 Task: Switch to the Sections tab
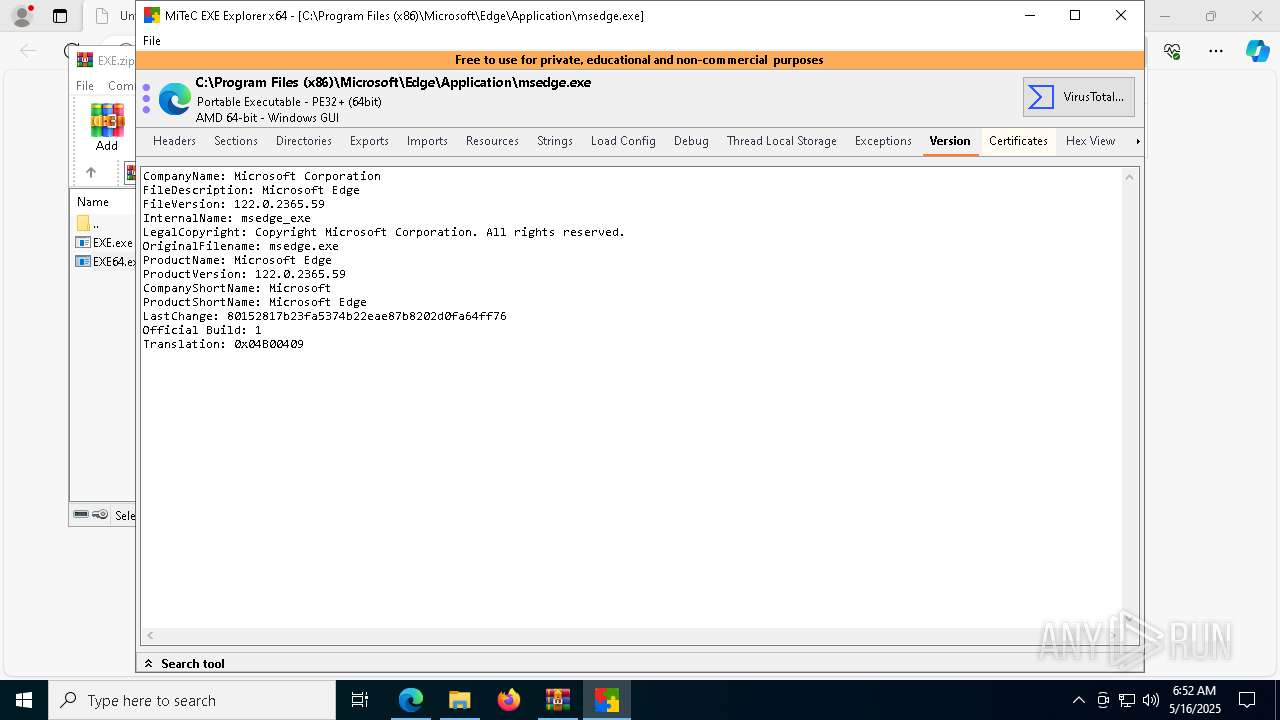pos(236,141)
